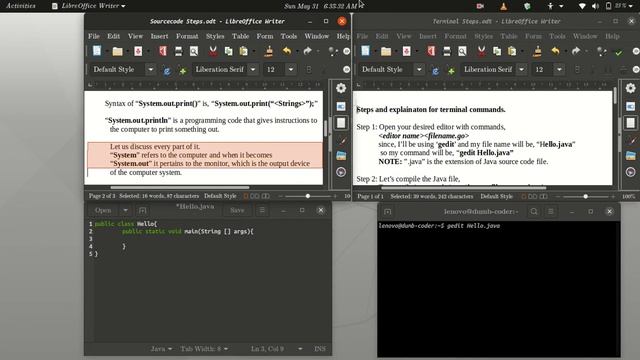Open sidebar settings gear in Terminal Steps window
Screen dimensions: 640x360
coord(630,88)
